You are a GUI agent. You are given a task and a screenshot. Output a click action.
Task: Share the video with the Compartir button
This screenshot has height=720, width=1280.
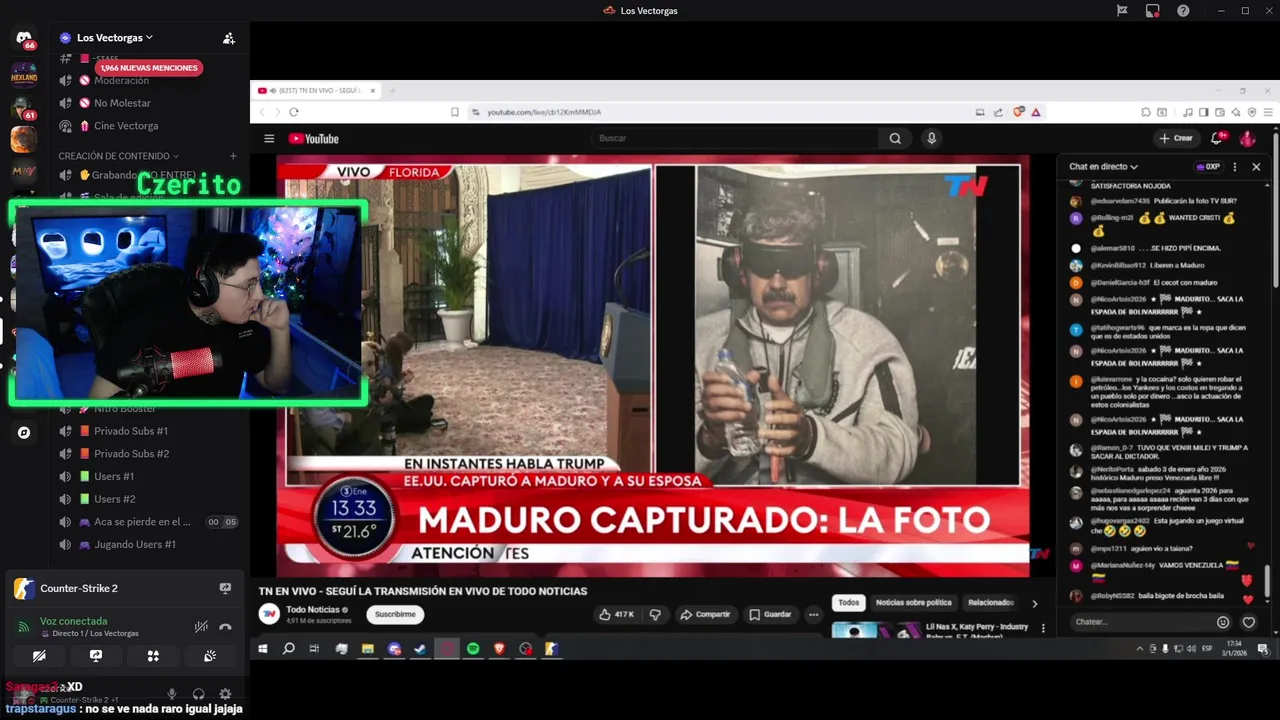pyautogui.click(x=705, y=614)
